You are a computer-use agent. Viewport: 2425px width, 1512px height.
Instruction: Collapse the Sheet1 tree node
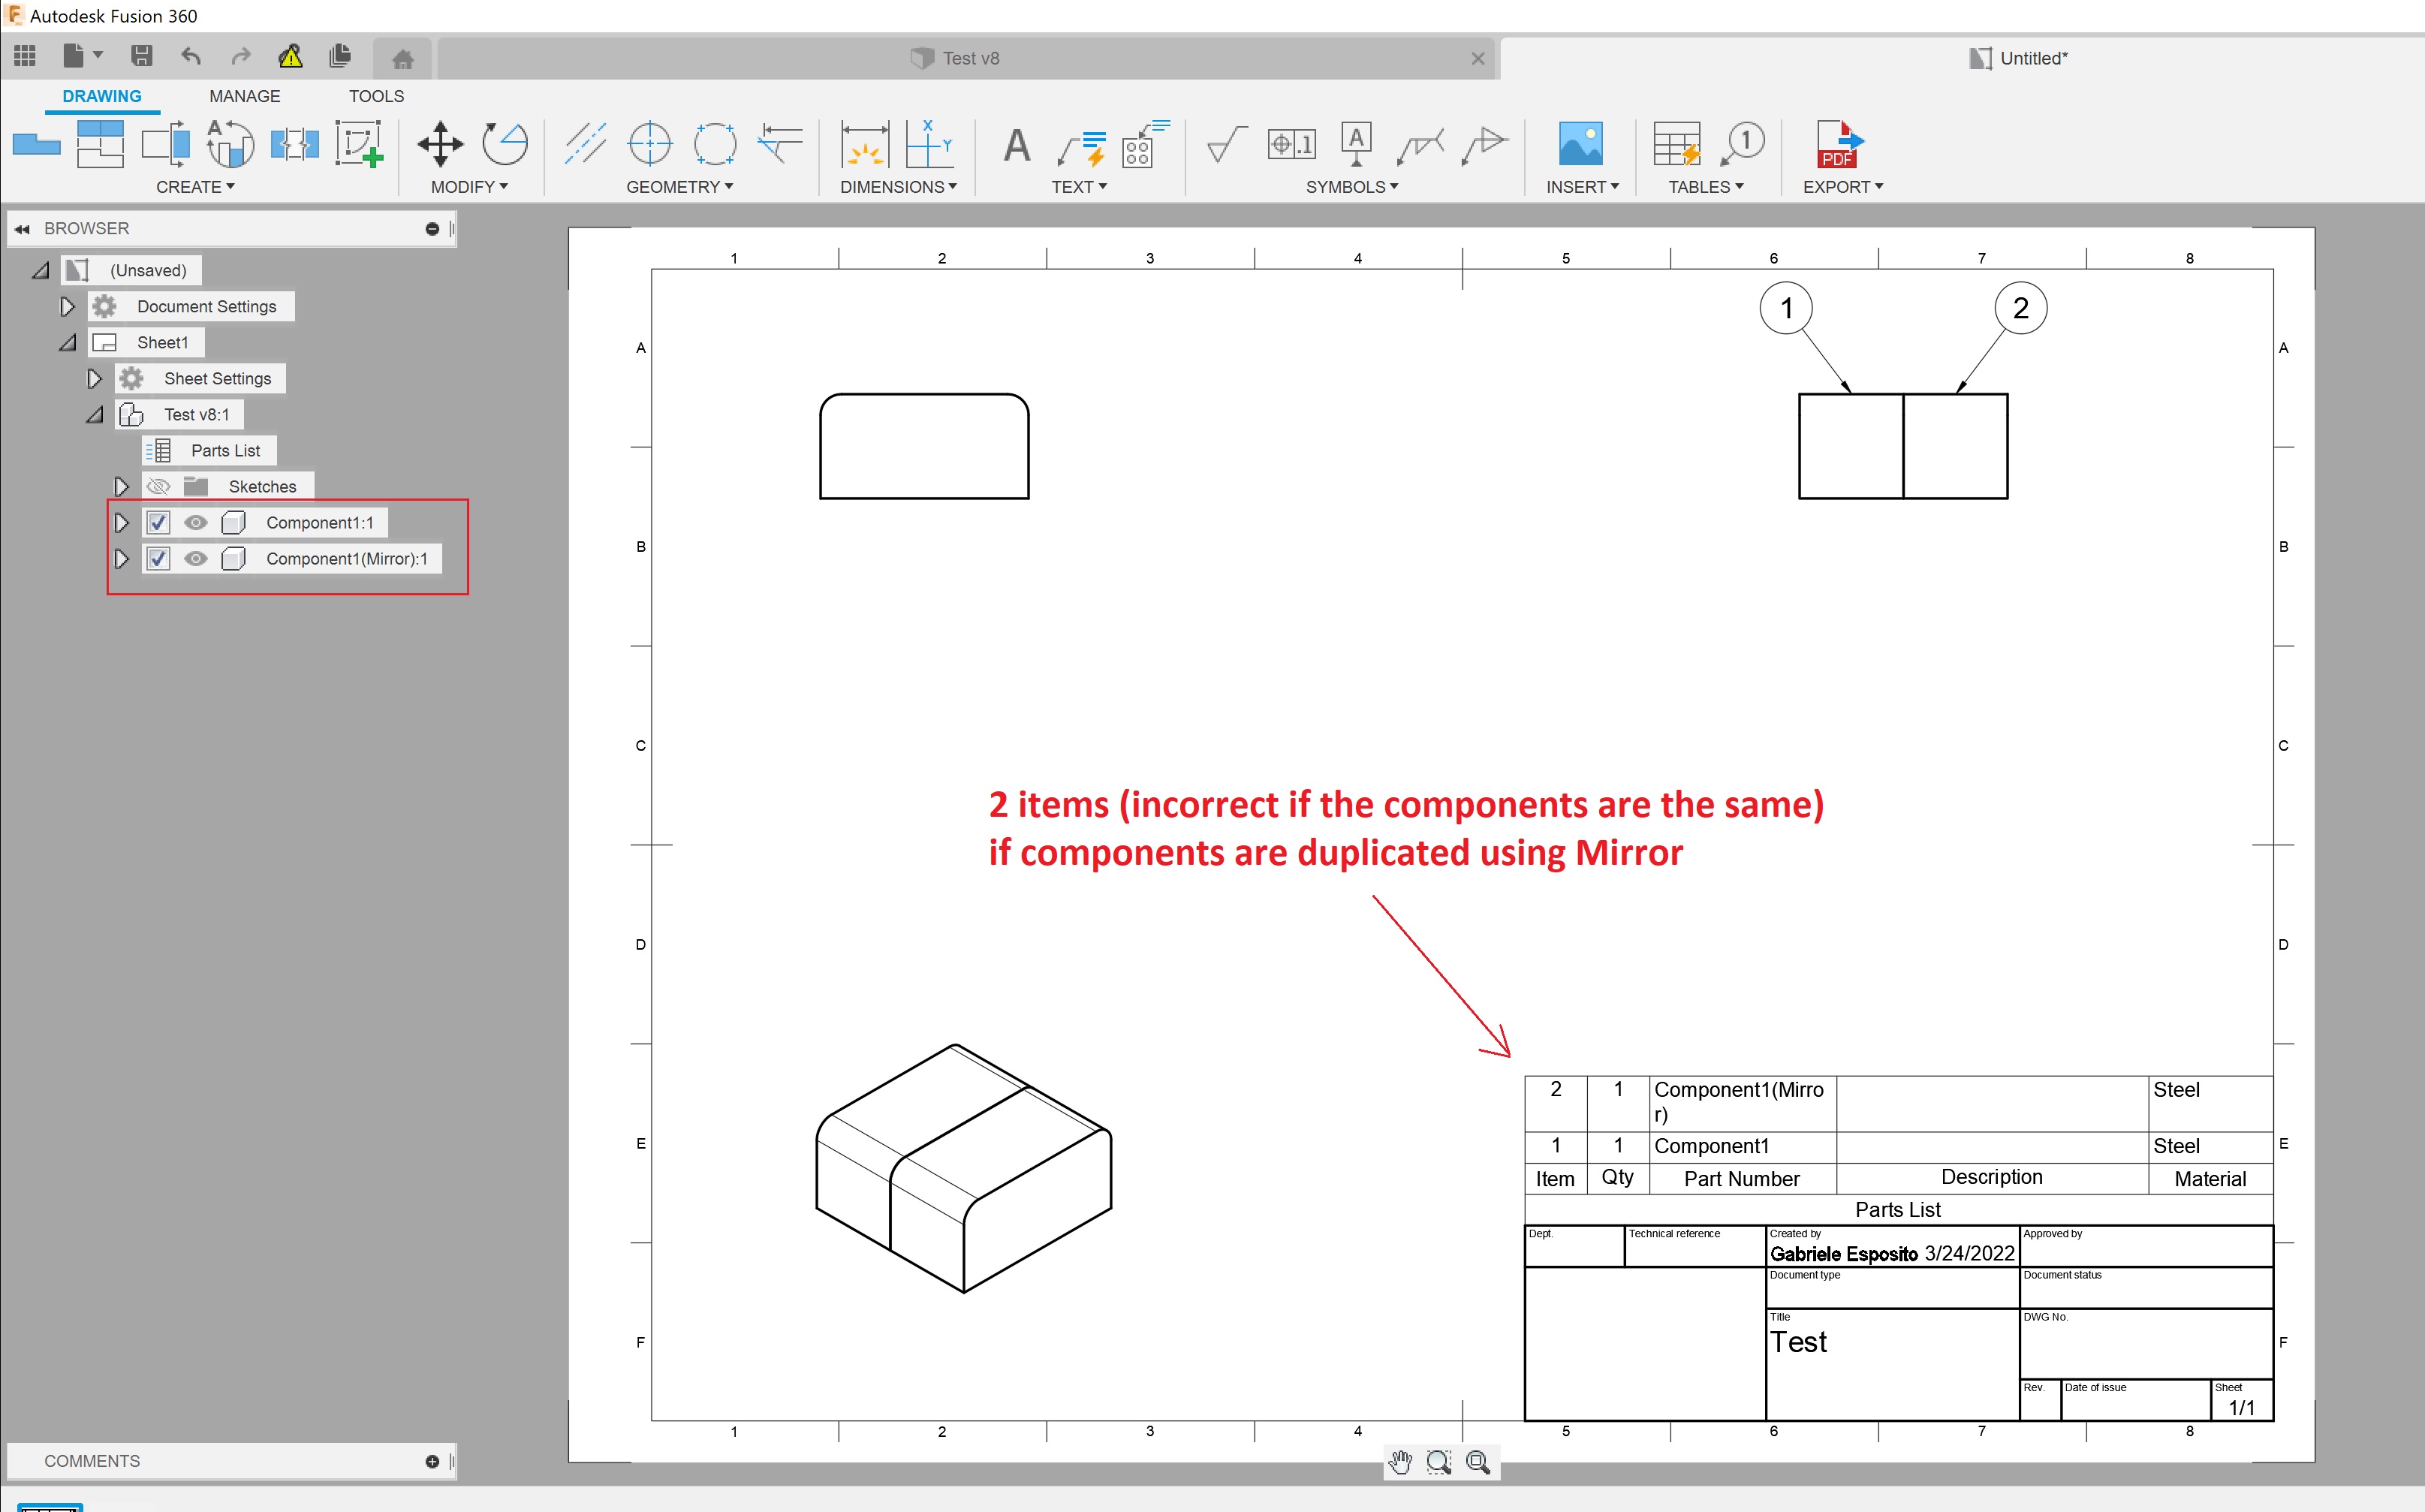(67, 343)
